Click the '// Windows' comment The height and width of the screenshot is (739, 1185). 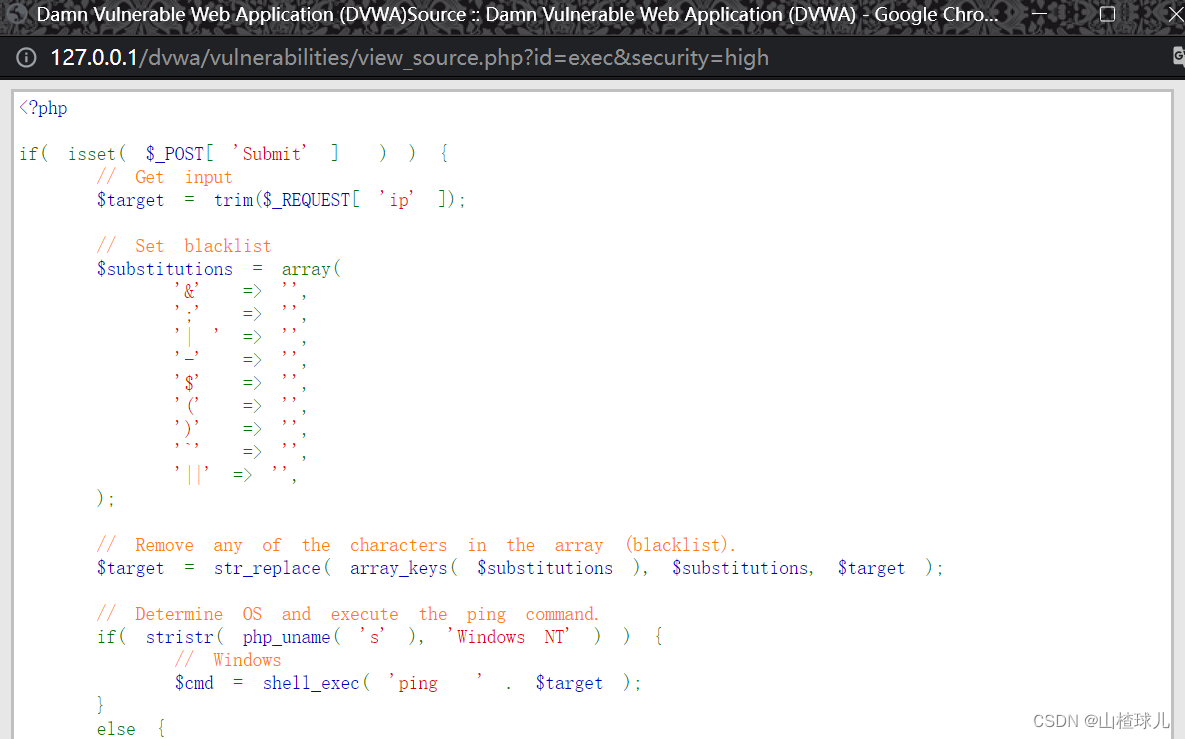(228, 660)
